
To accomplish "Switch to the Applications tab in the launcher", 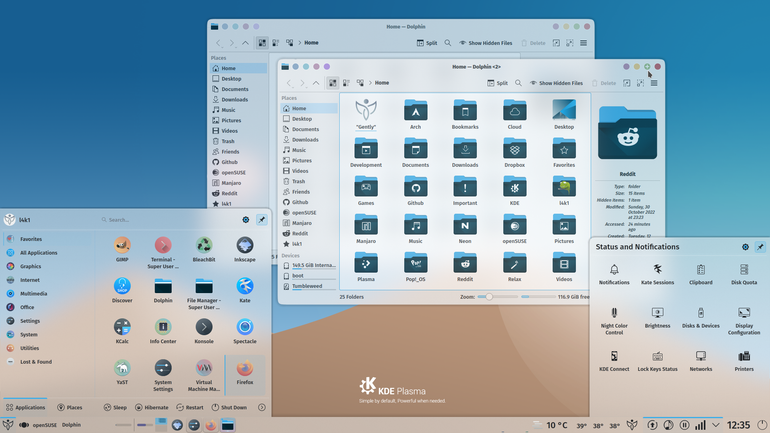I will coord(26,407).
